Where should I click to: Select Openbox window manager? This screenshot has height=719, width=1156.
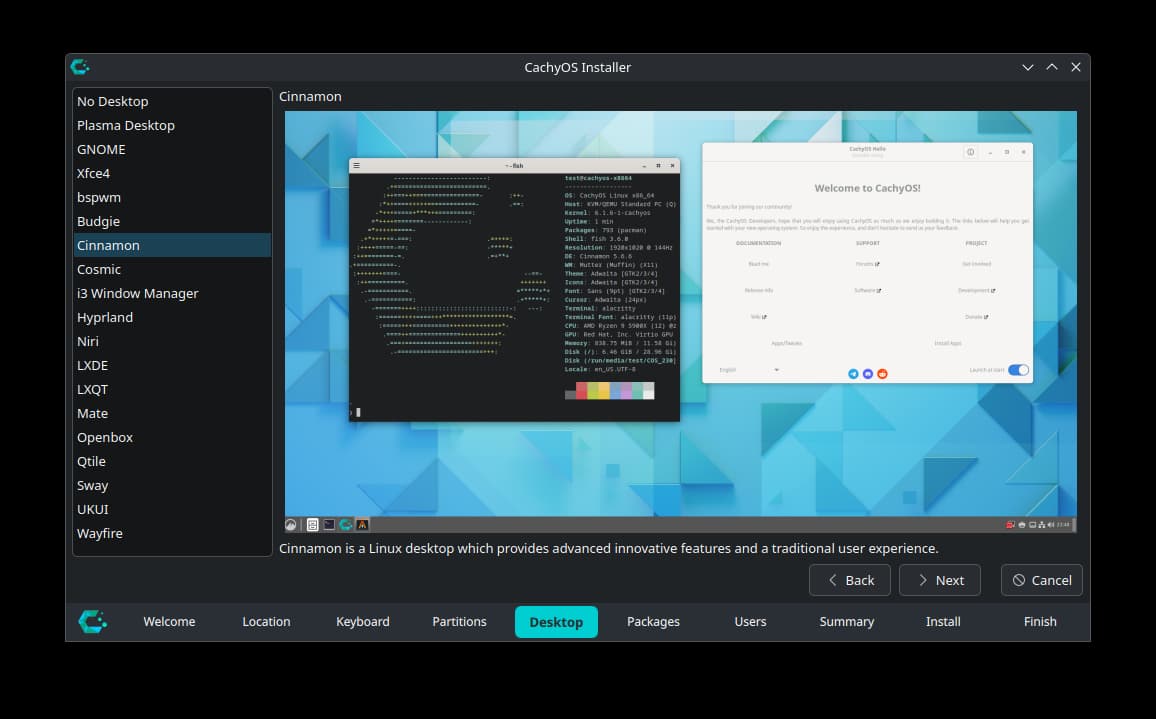tap(173, 437)
